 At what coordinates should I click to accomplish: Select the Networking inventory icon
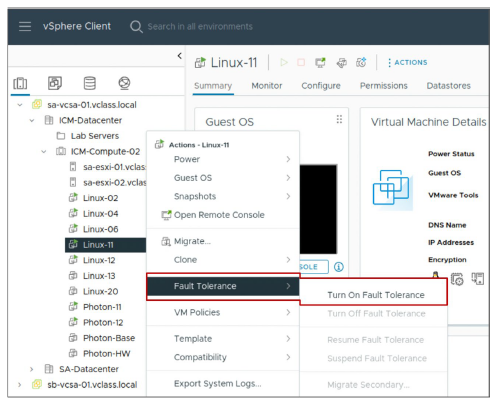click(124, 83)
